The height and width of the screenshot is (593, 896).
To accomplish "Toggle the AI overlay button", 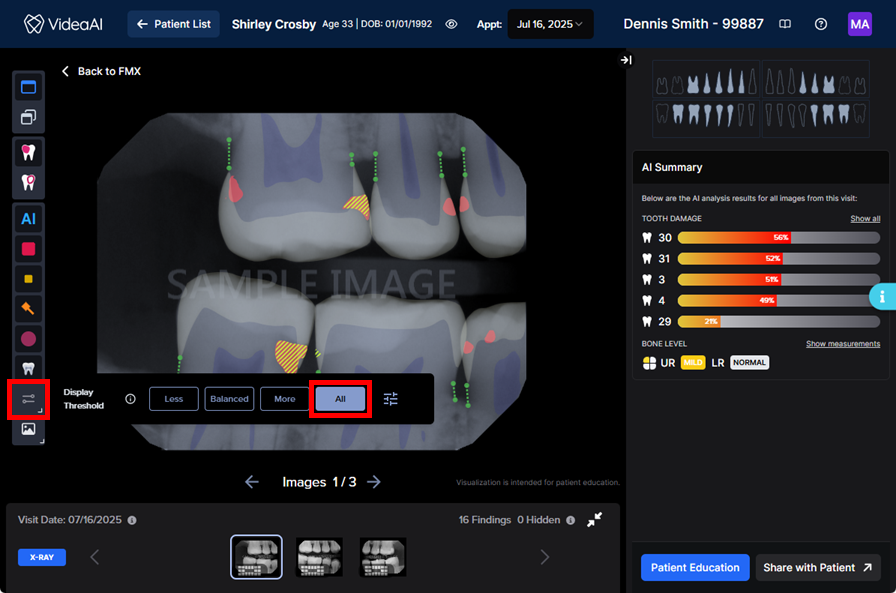I will (28, 218).
